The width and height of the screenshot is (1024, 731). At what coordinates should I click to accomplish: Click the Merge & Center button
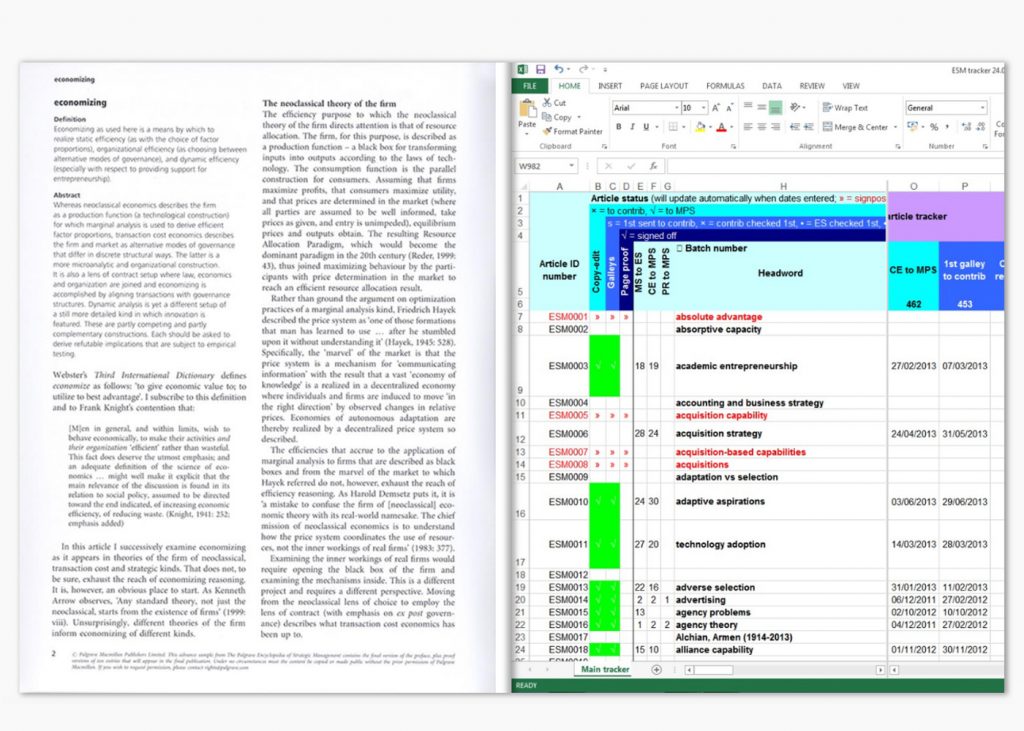[854, 127]
